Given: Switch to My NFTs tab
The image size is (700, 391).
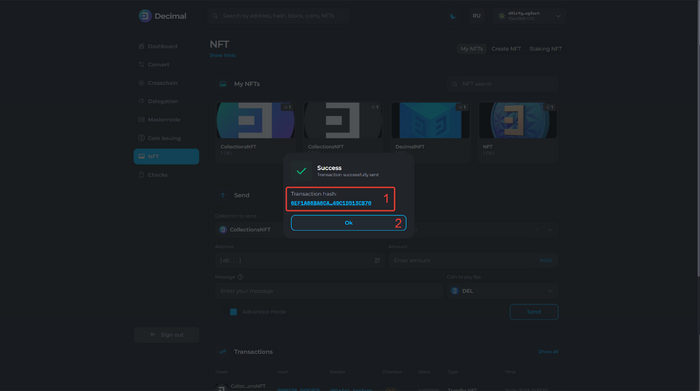Looking at the screenshot, I should pyautogui.click(x=471, y=49).
